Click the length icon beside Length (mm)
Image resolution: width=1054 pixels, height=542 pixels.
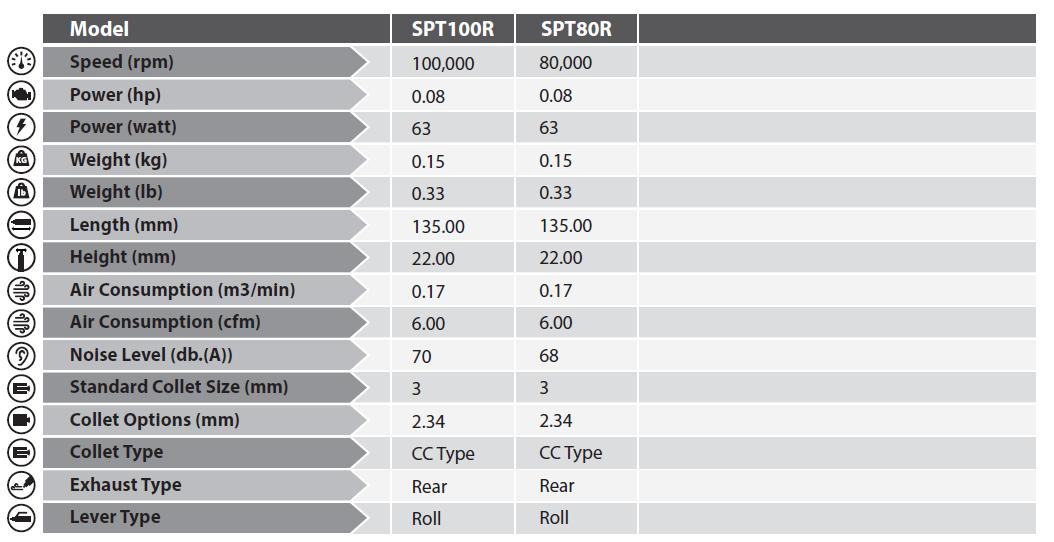coord(21,225)
